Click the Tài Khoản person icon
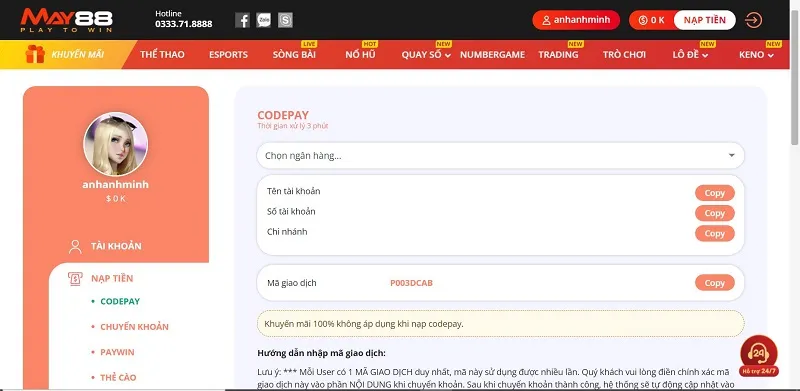 click(x=75, y=247)
